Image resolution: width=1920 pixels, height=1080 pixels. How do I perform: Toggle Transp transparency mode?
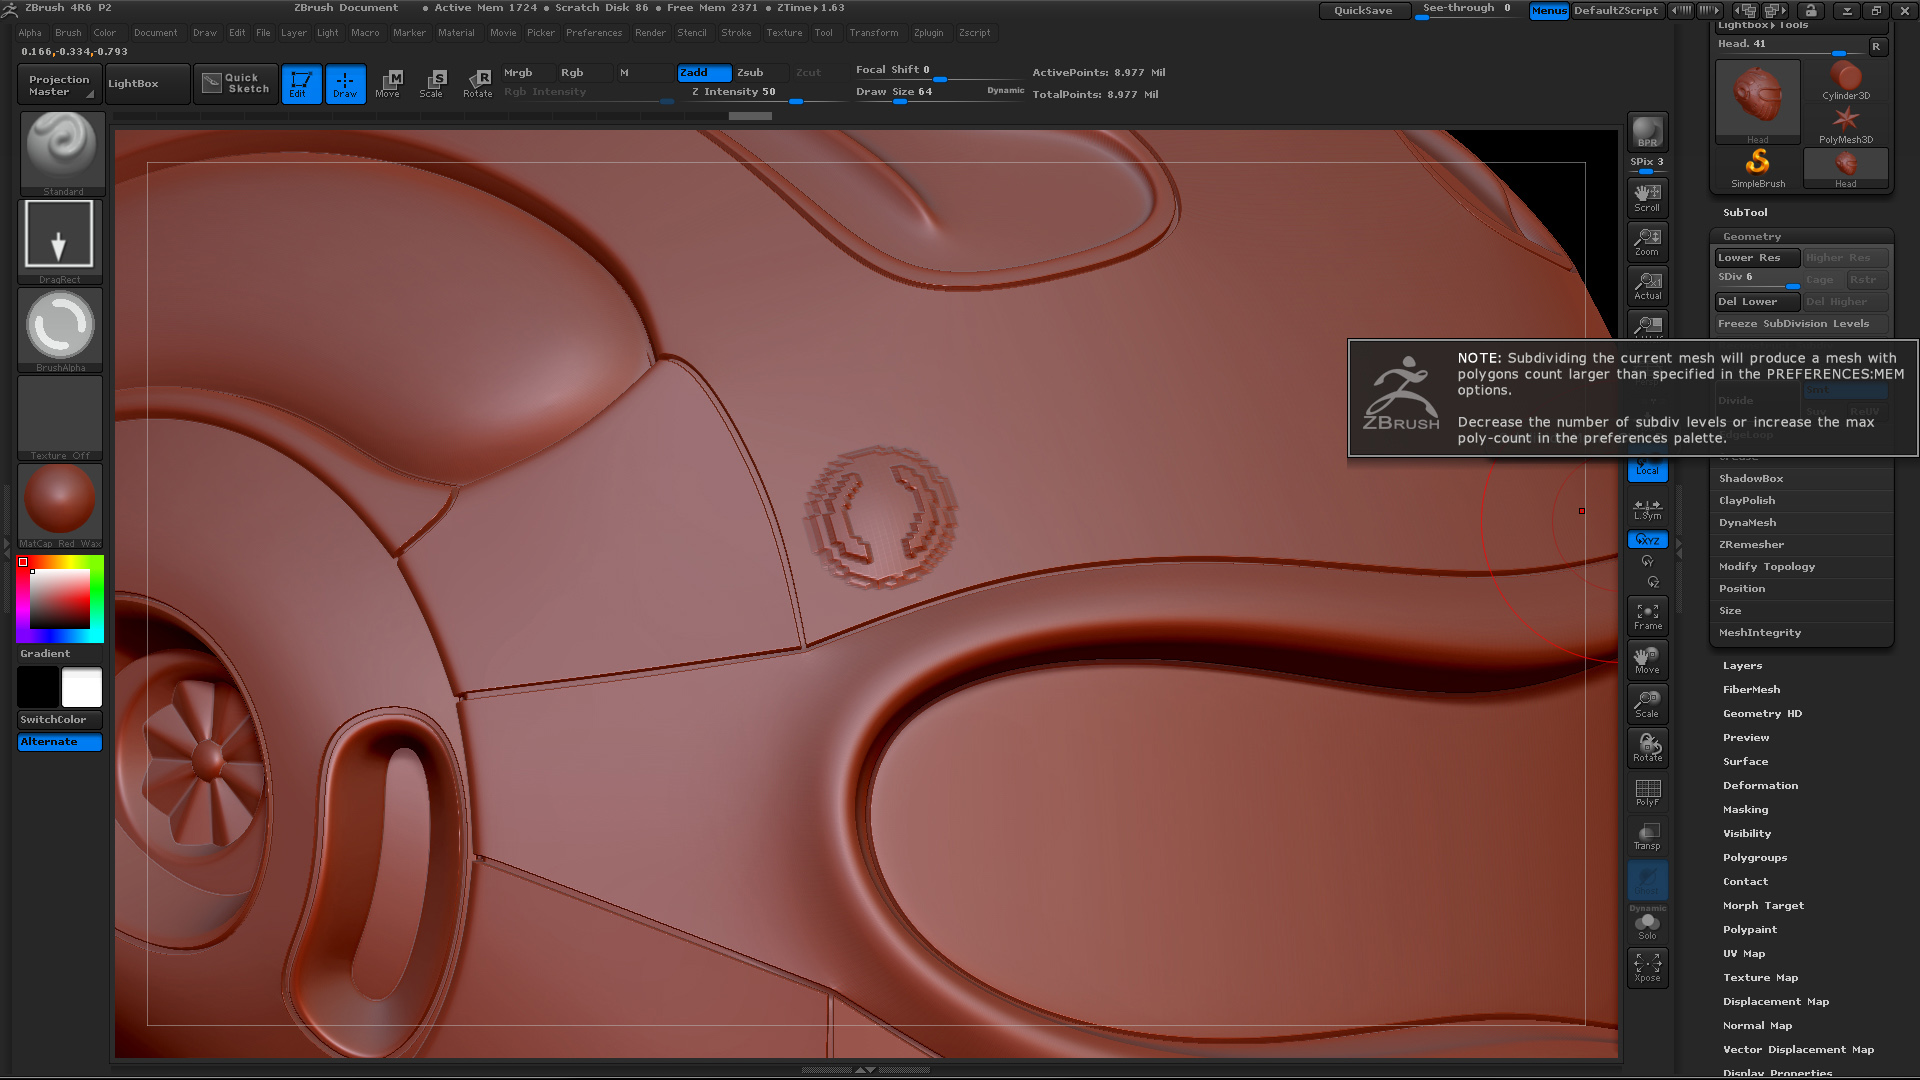tap(1647, 835)
